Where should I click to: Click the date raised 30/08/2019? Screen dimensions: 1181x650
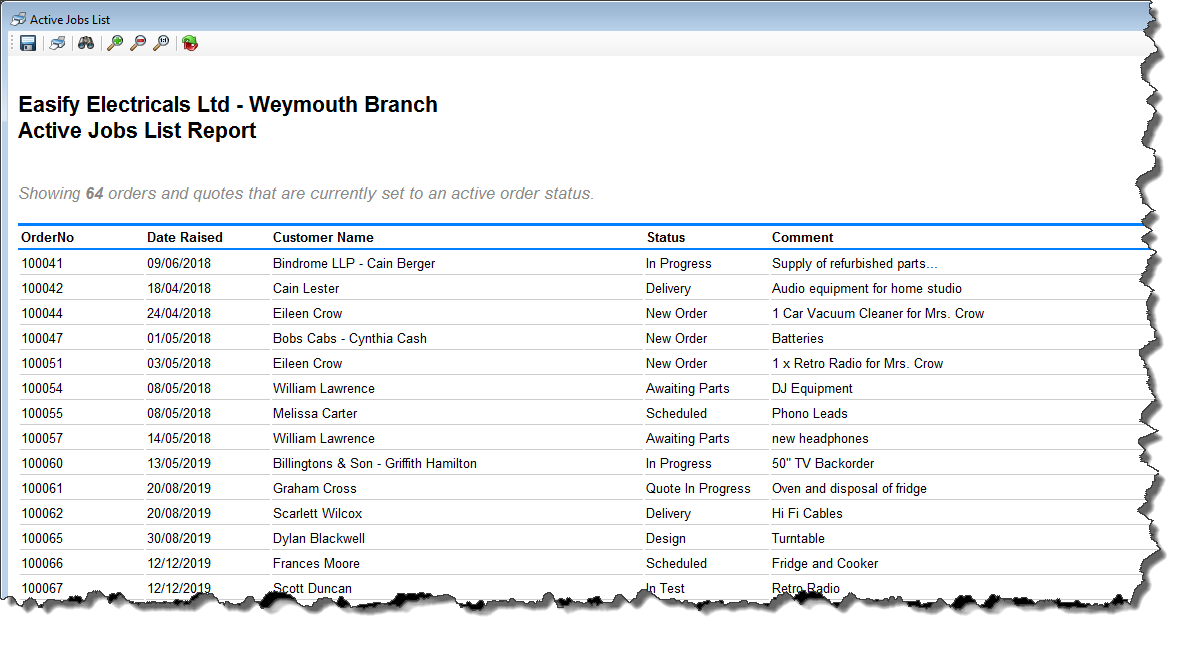click(179, 539)
